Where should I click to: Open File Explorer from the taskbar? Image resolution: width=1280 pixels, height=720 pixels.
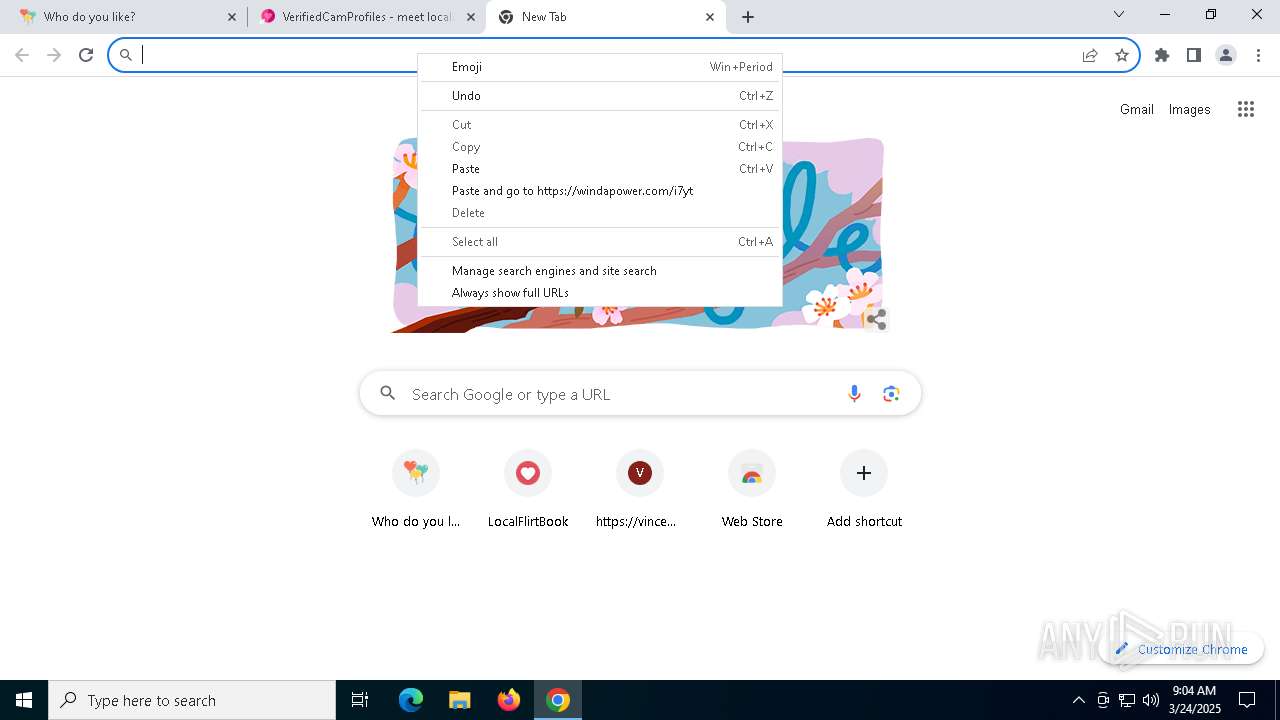tap(459, 700)
